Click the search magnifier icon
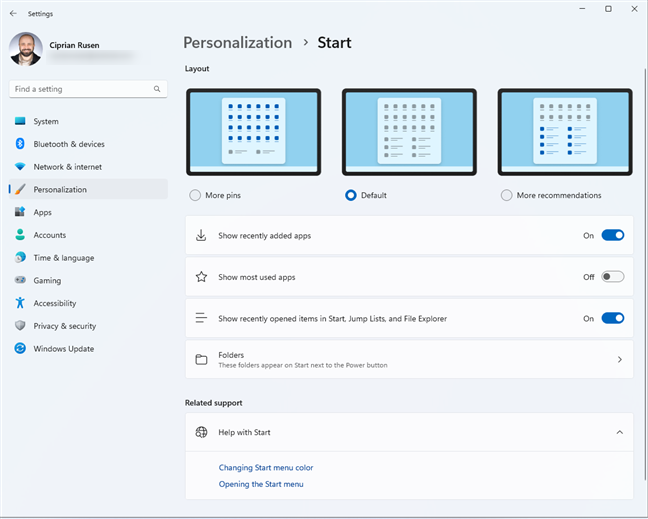 coord(157,89)
